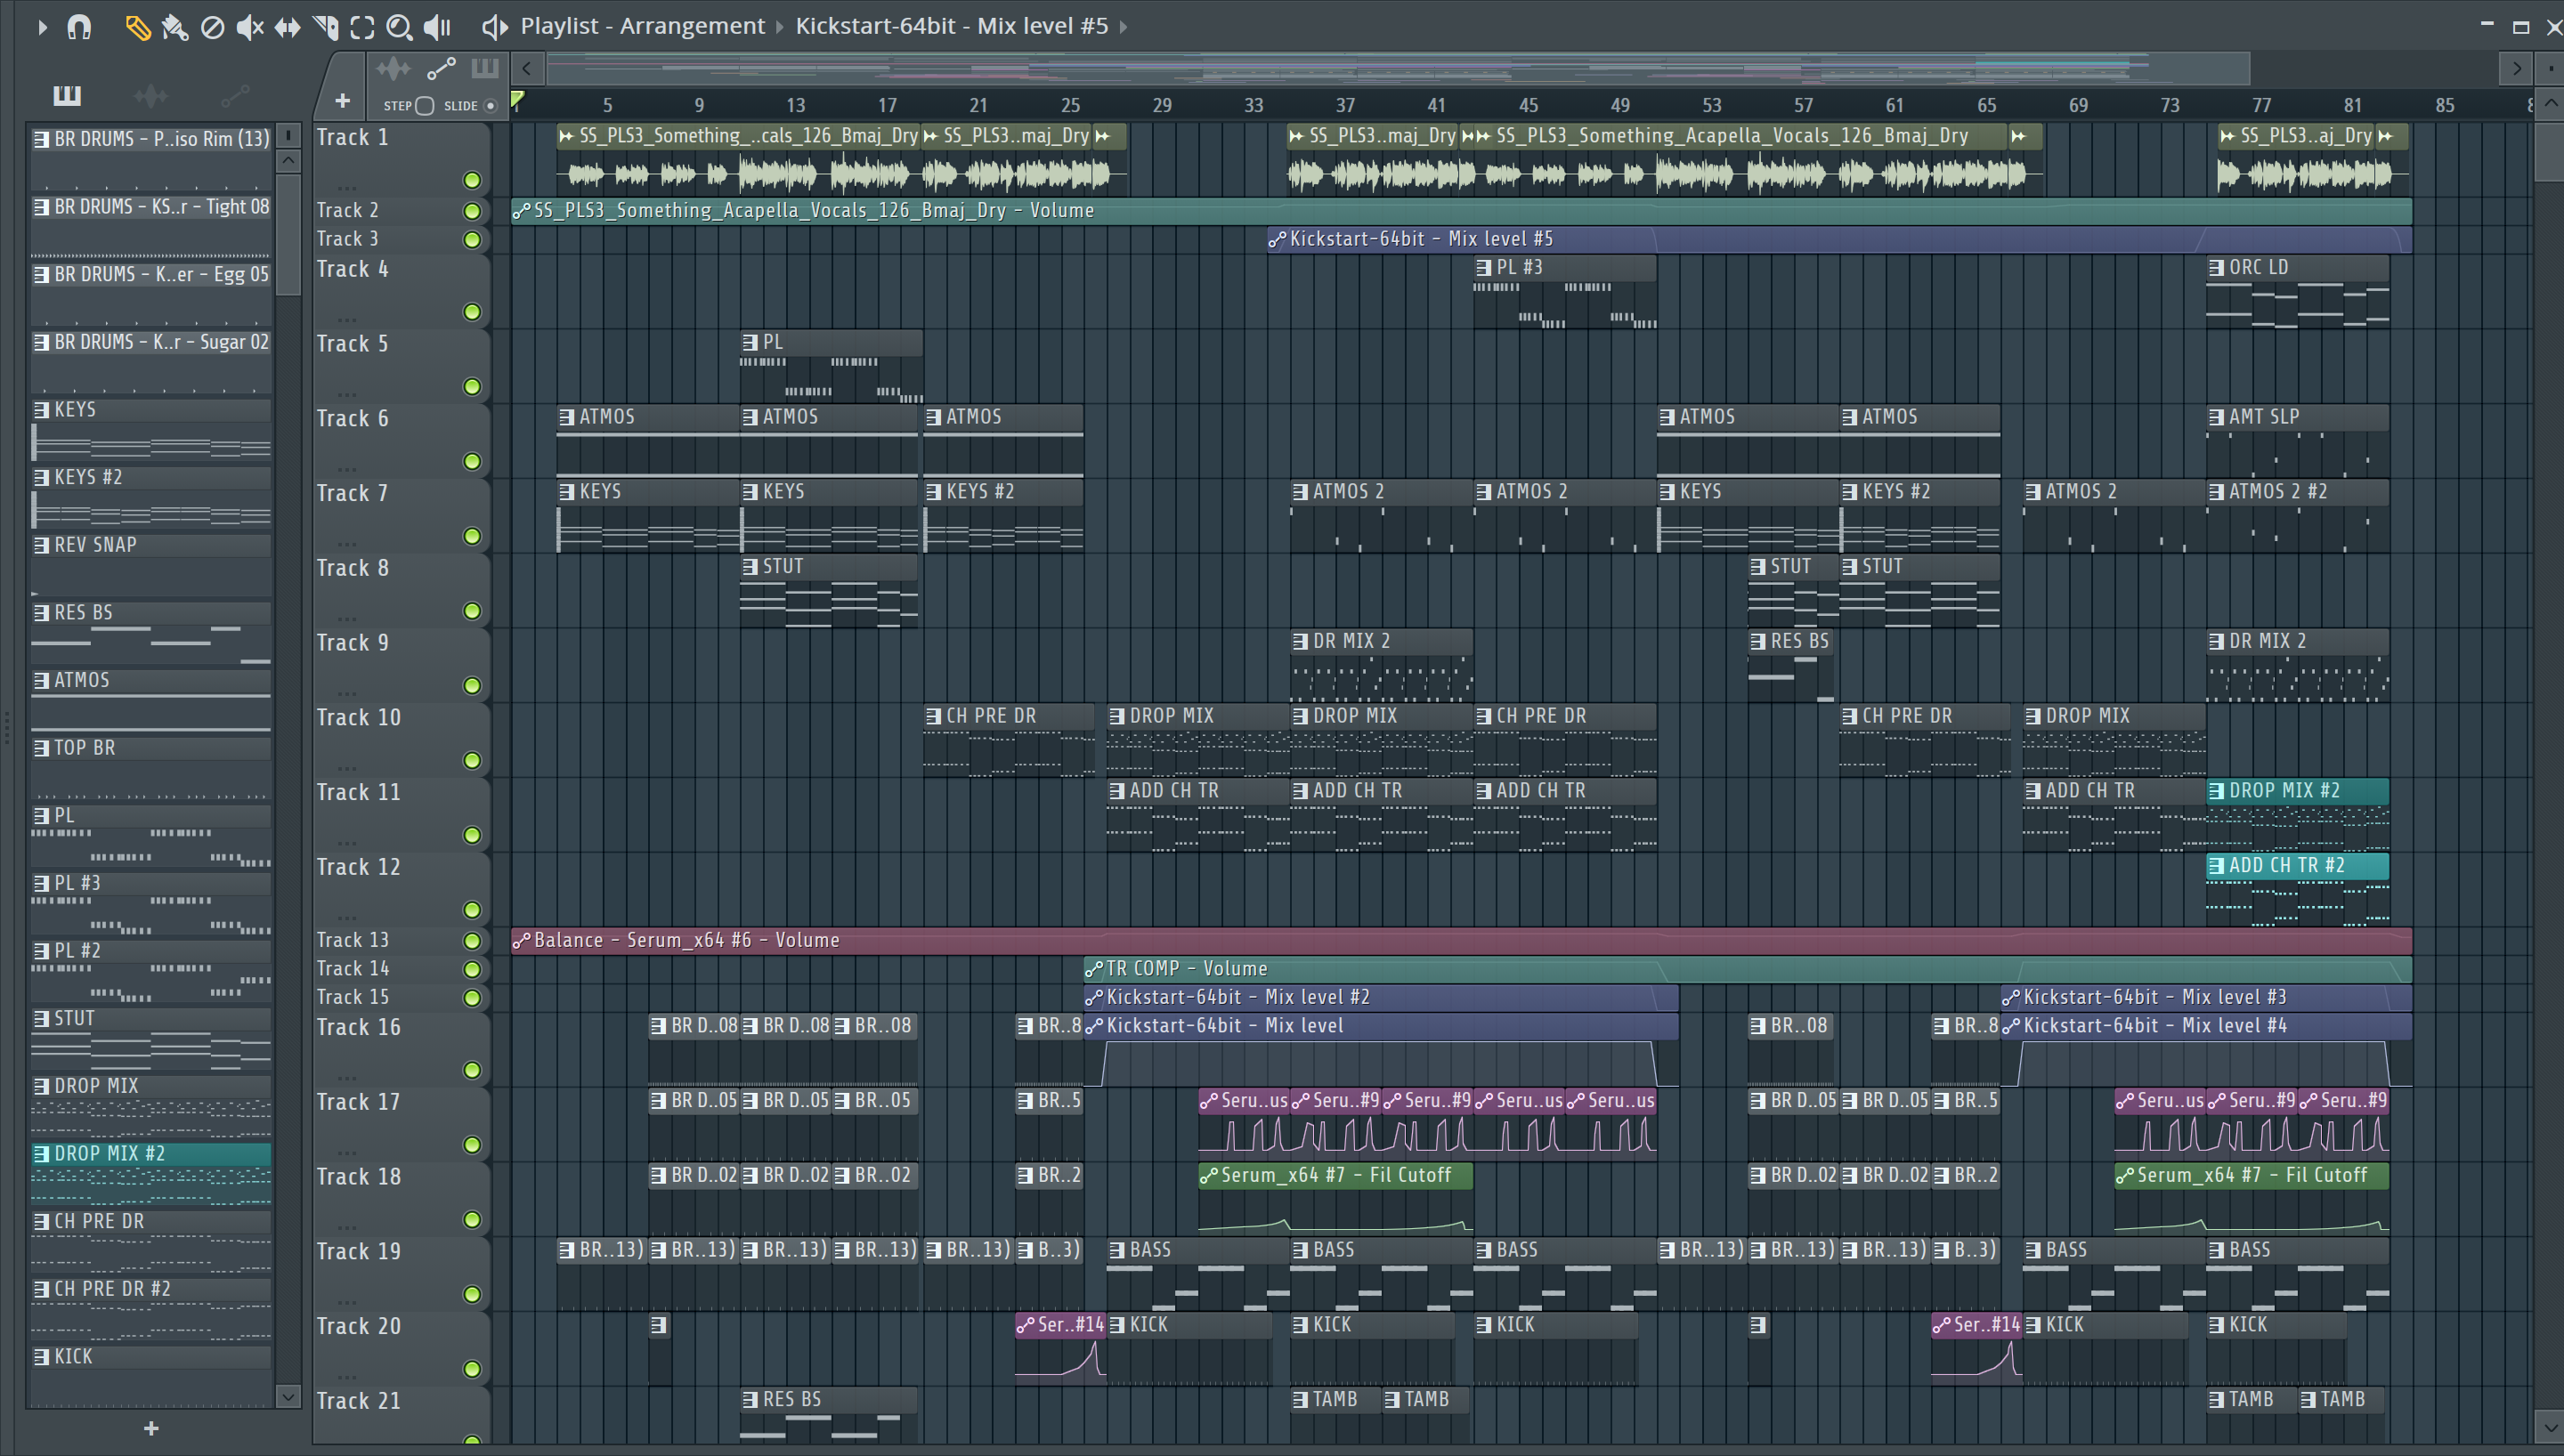Open the RES BS clip menu on Track 9
The height and width of the screenshot is (1456, 2564).
[1758, 641]
